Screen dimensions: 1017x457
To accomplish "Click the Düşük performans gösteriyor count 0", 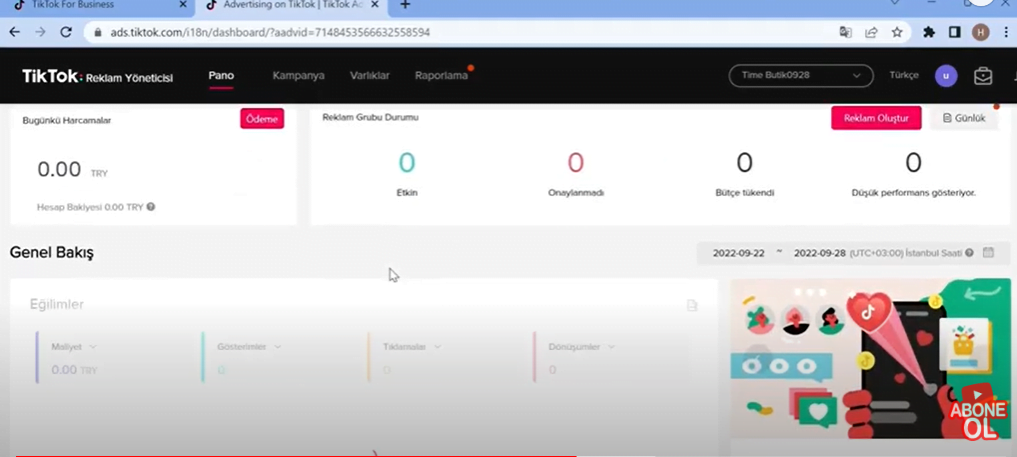I will coord(913,162).
